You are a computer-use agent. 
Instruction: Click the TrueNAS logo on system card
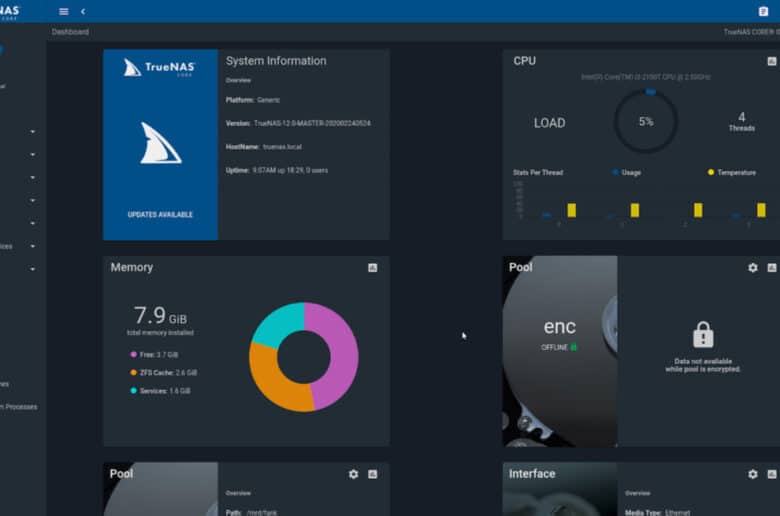[160, 68]
